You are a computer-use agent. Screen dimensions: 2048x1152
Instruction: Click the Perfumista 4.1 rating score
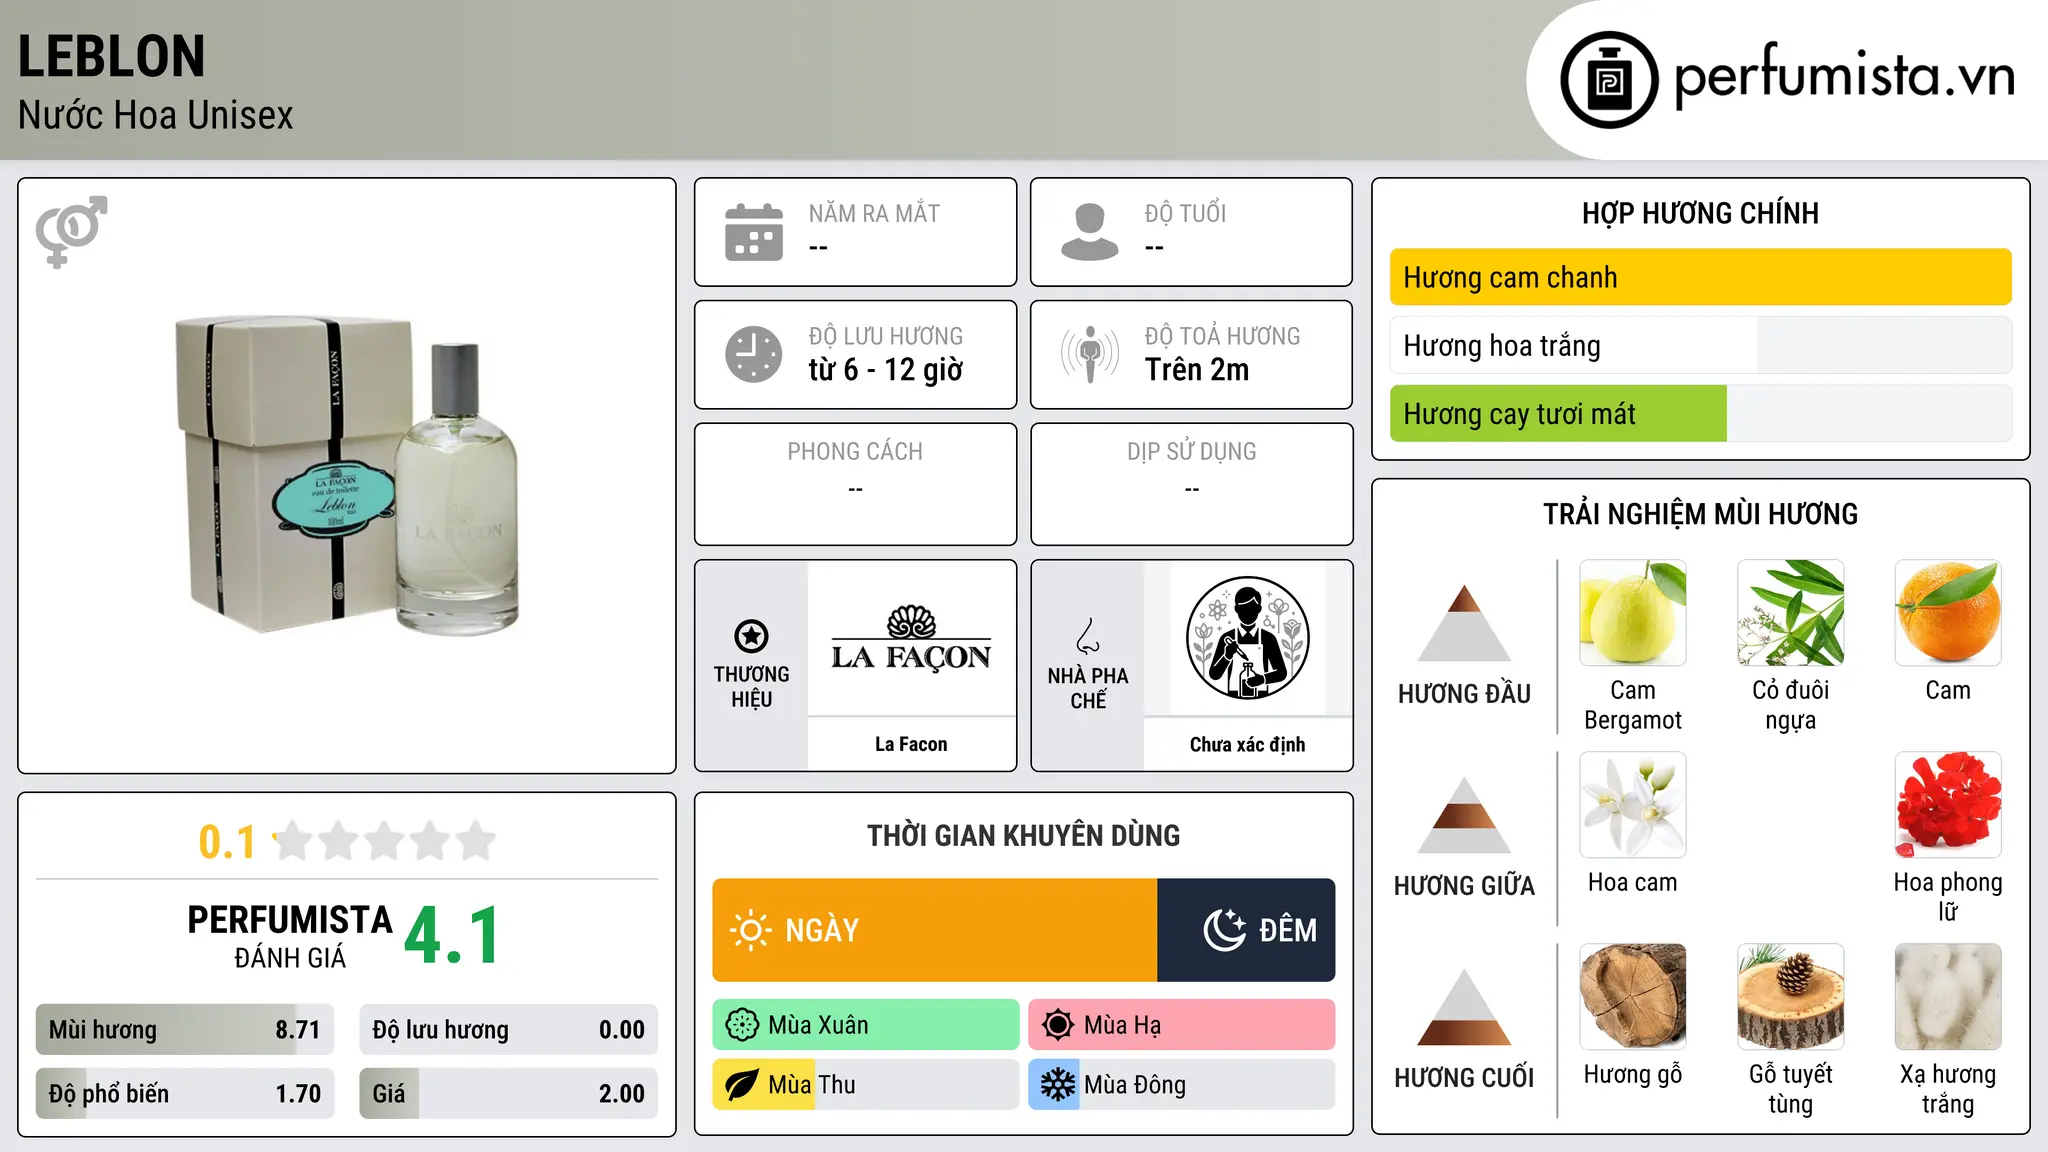[452, 936]
